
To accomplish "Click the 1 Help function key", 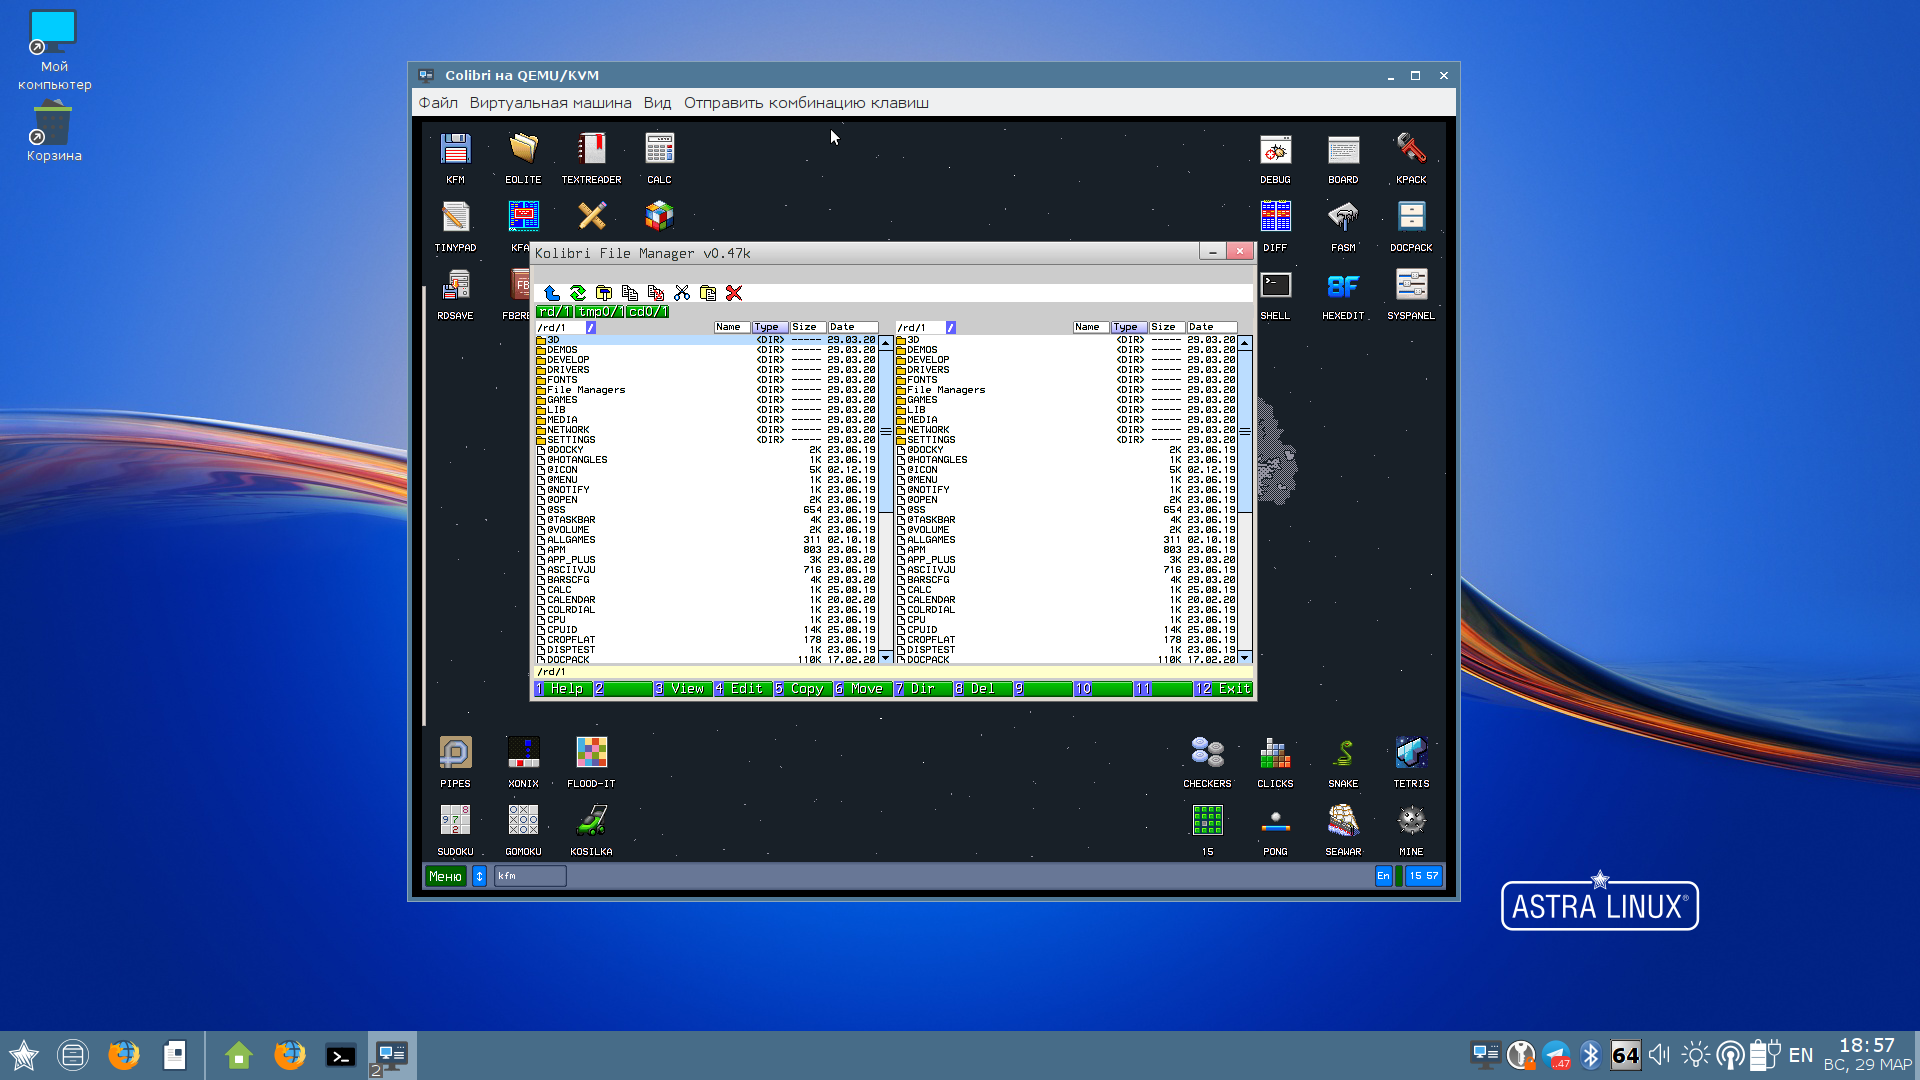I will click(x=564, y=689).
